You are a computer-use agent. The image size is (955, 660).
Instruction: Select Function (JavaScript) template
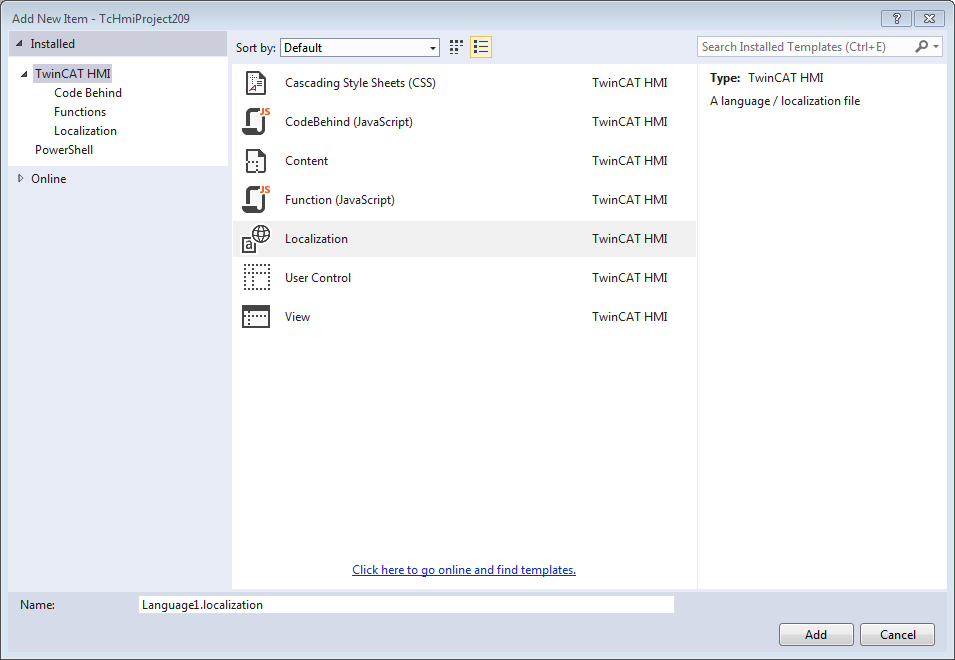click(339, 200)
